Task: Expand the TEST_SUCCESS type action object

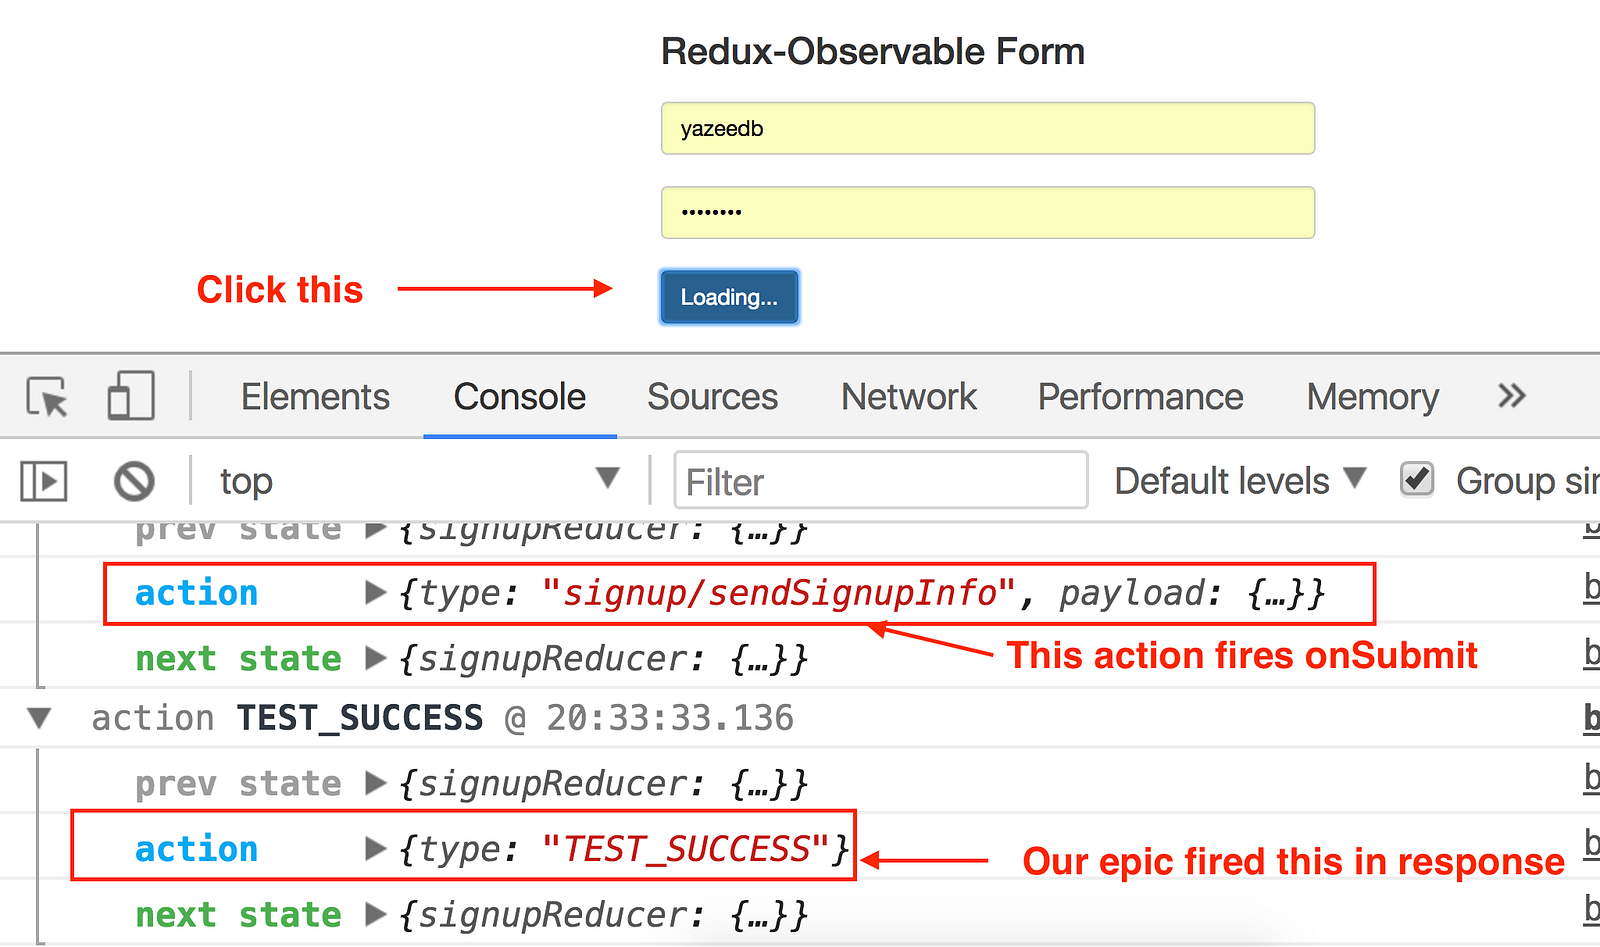Action: (376, 849)
